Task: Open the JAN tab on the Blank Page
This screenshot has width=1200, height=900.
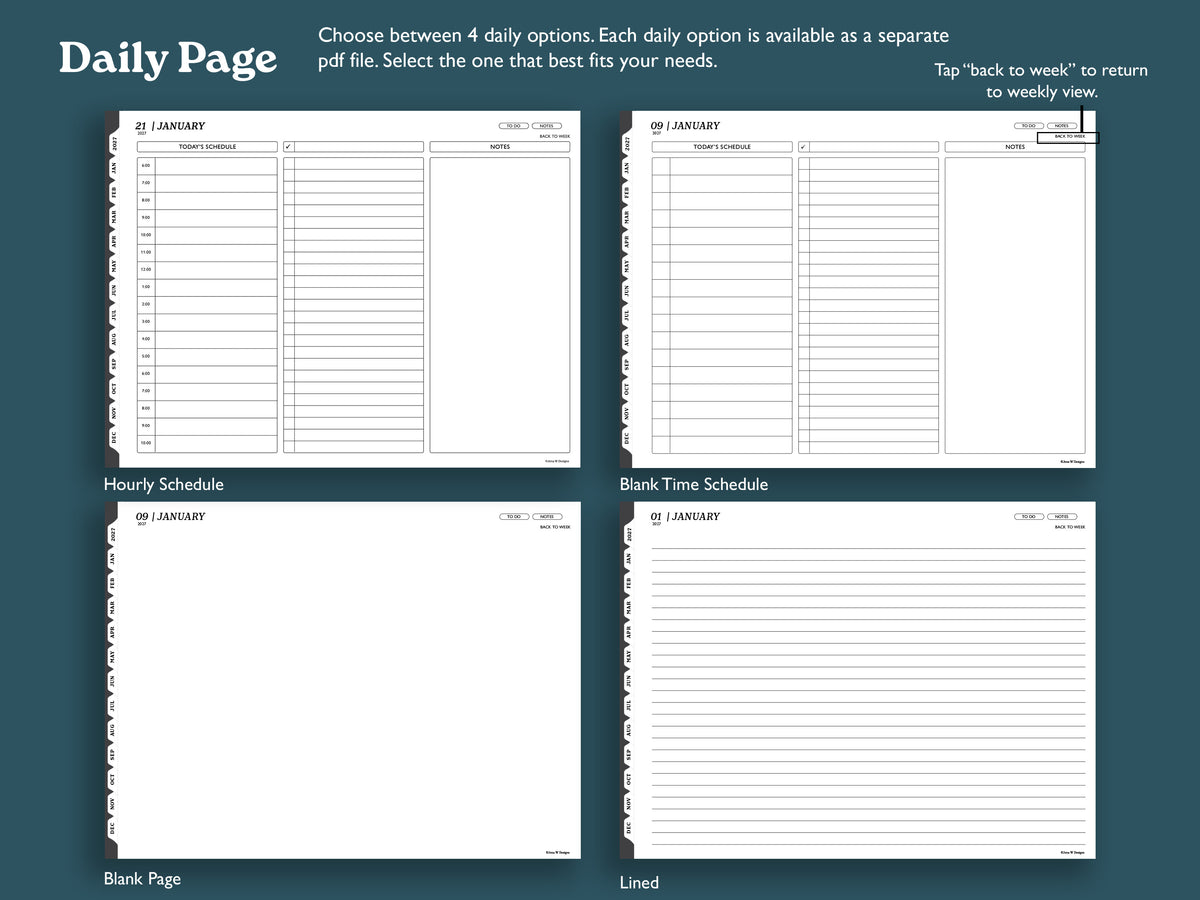Action: coord(113,559)
